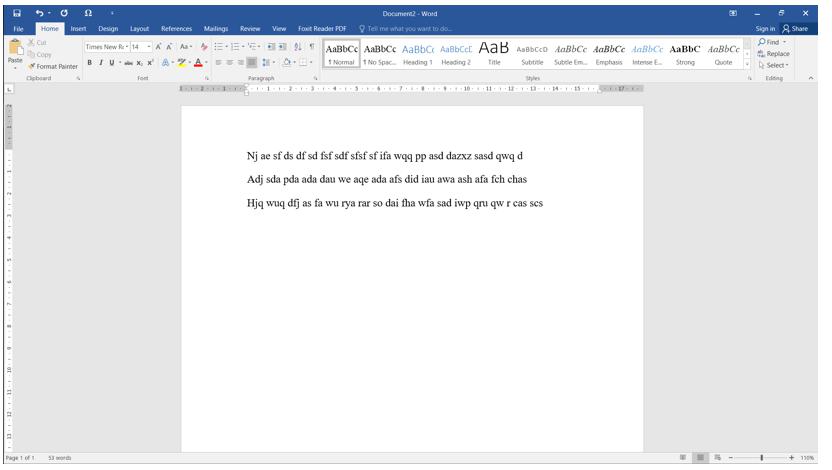Apply bullet list formatting
Screen dimensions: 832x470
219,47
